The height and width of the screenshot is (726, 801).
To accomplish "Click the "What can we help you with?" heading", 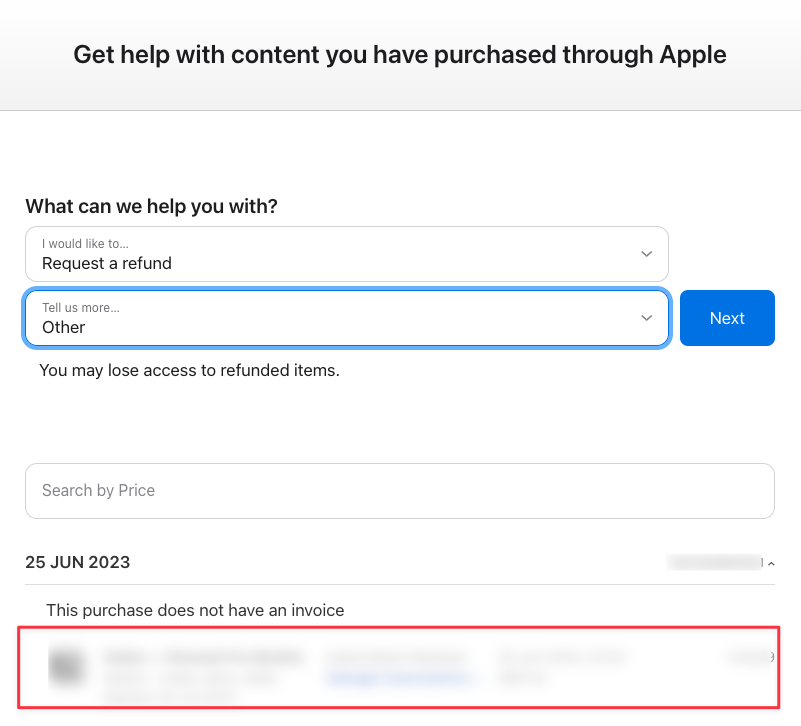I will 151,206.
